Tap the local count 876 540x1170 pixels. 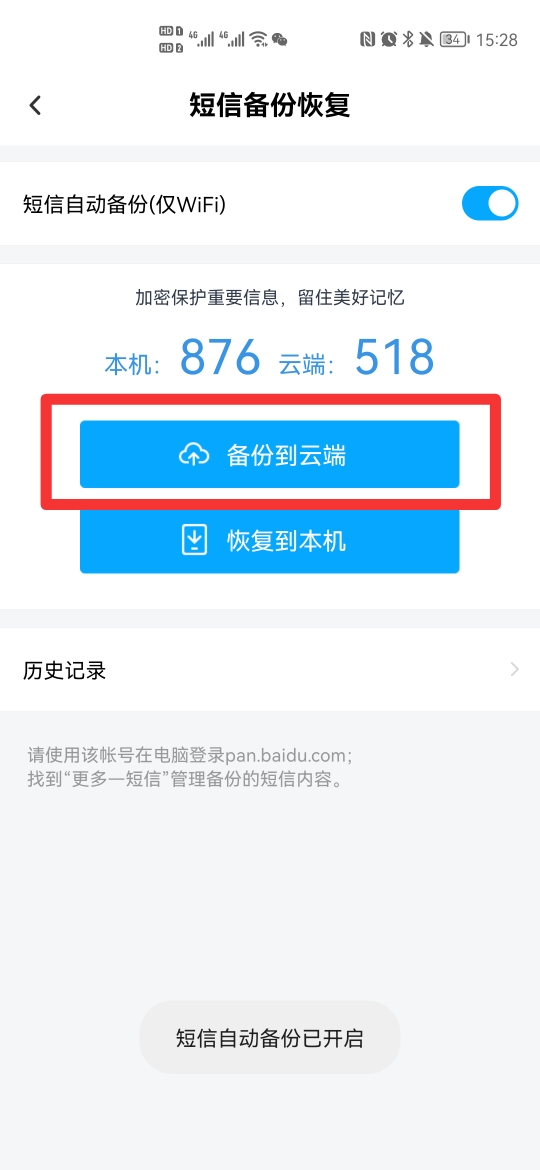point(221,357)
